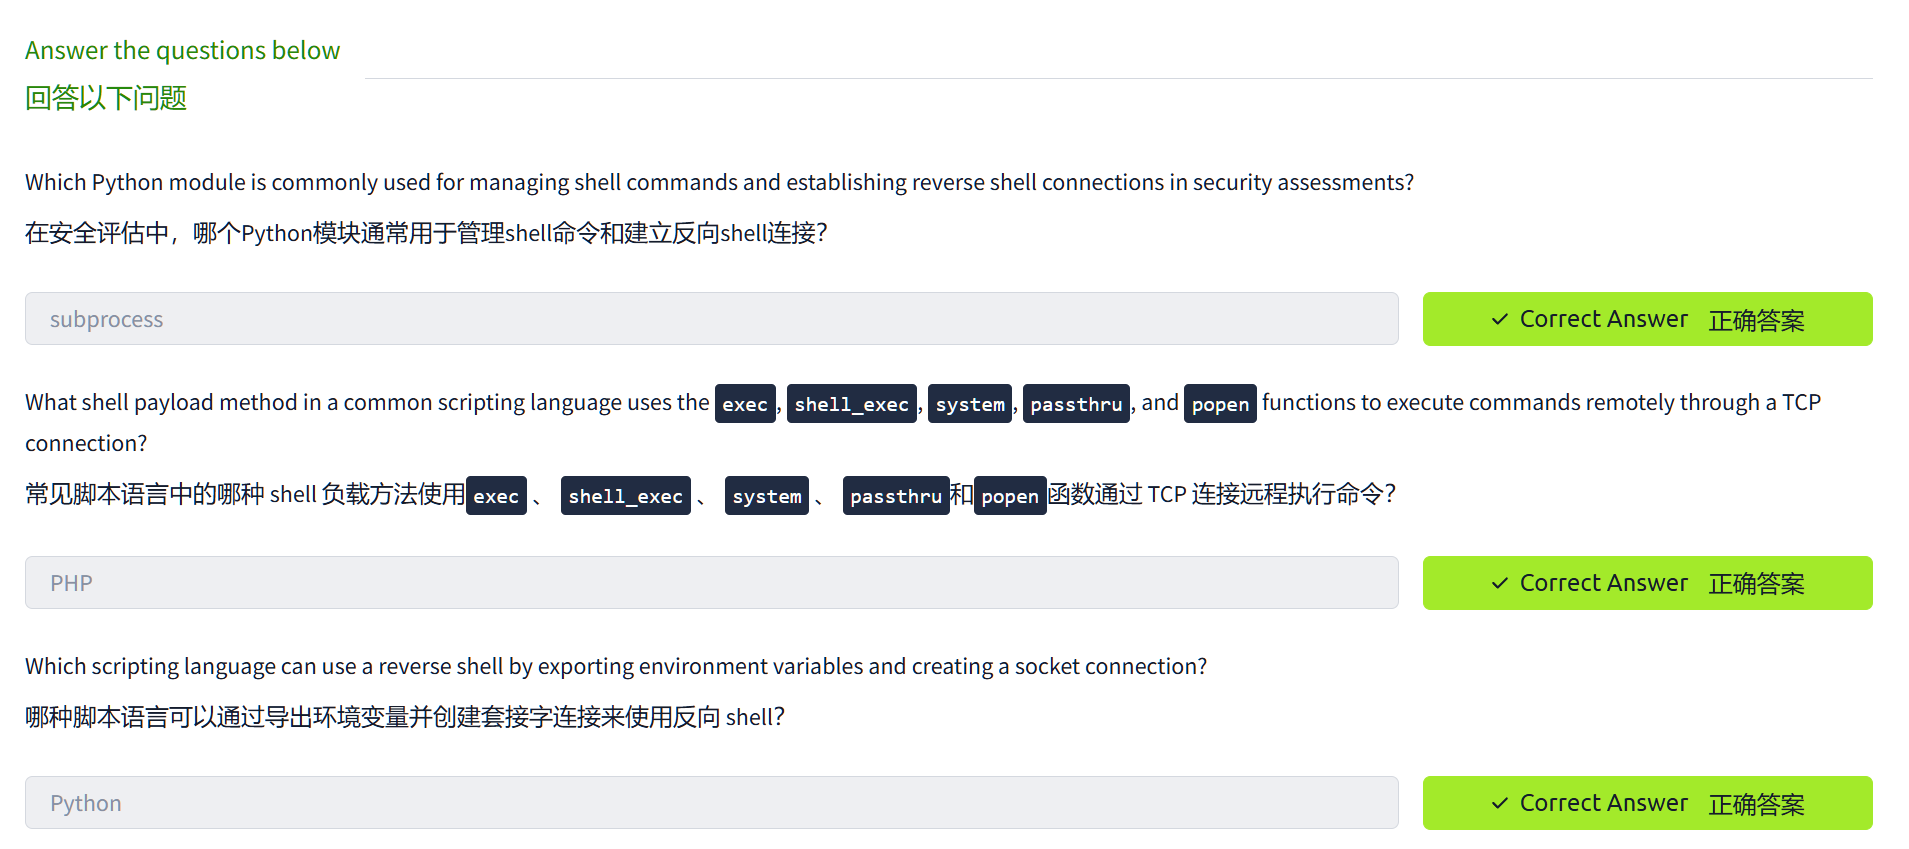
Task: Click the popen code tag in the English question
Action: 1220,404
